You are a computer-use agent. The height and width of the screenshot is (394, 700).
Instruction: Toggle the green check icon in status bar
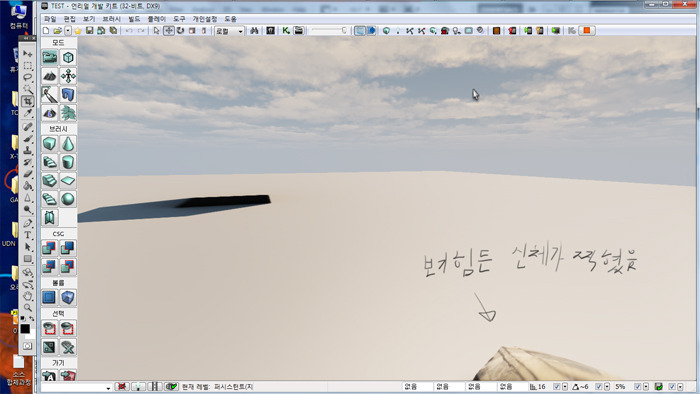pos(171,386)
